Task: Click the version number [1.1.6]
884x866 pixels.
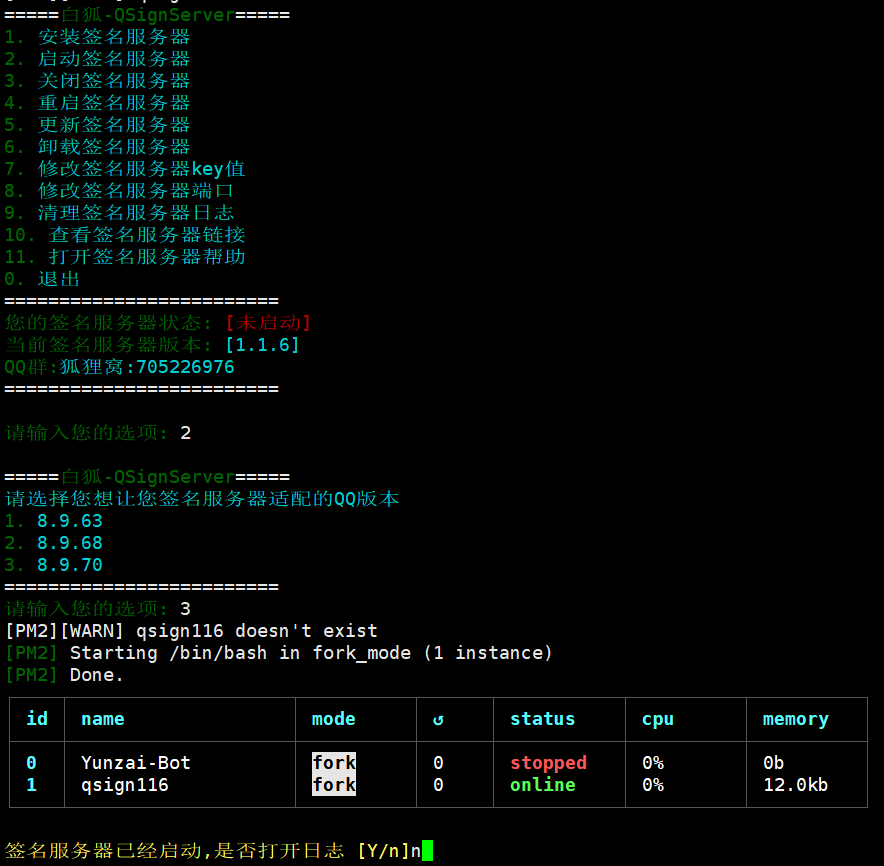Action: click(262, 345)
